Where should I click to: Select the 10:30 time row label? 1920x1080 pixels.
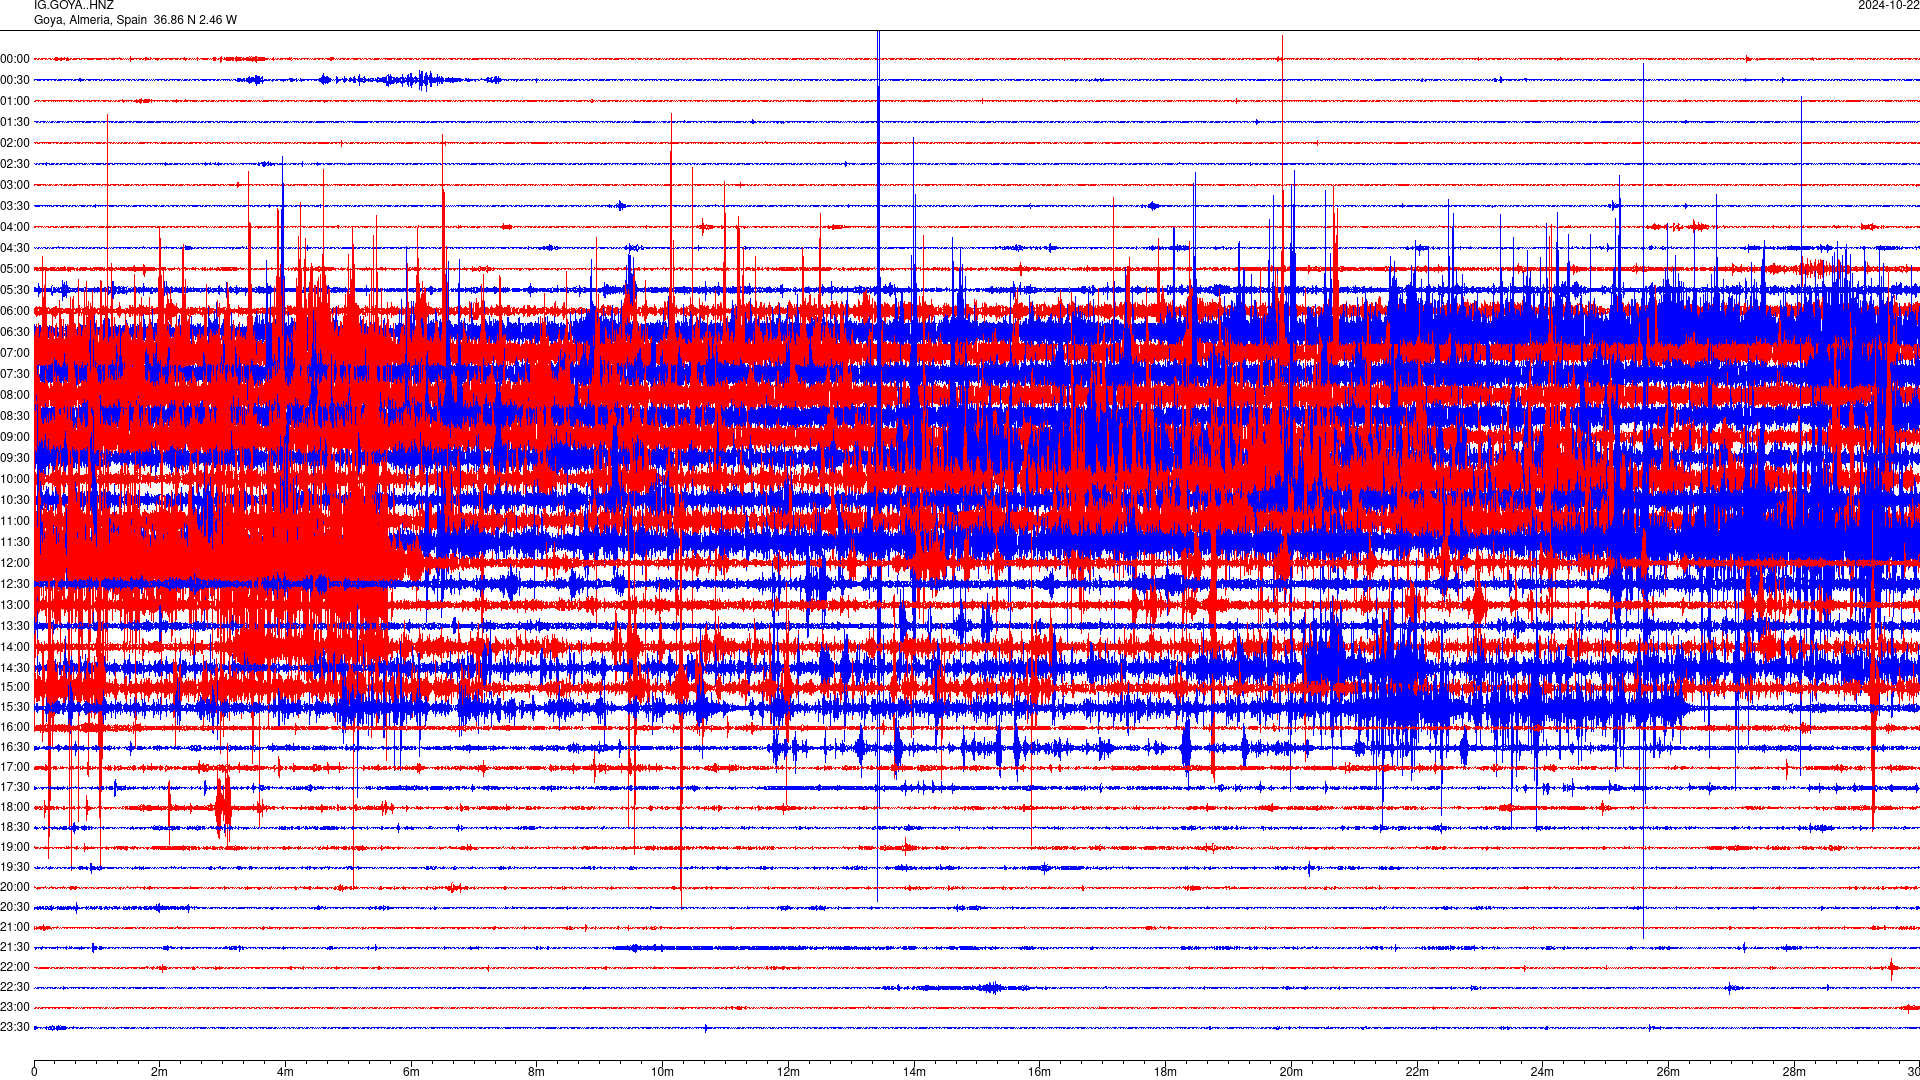(x=15, y=500)
